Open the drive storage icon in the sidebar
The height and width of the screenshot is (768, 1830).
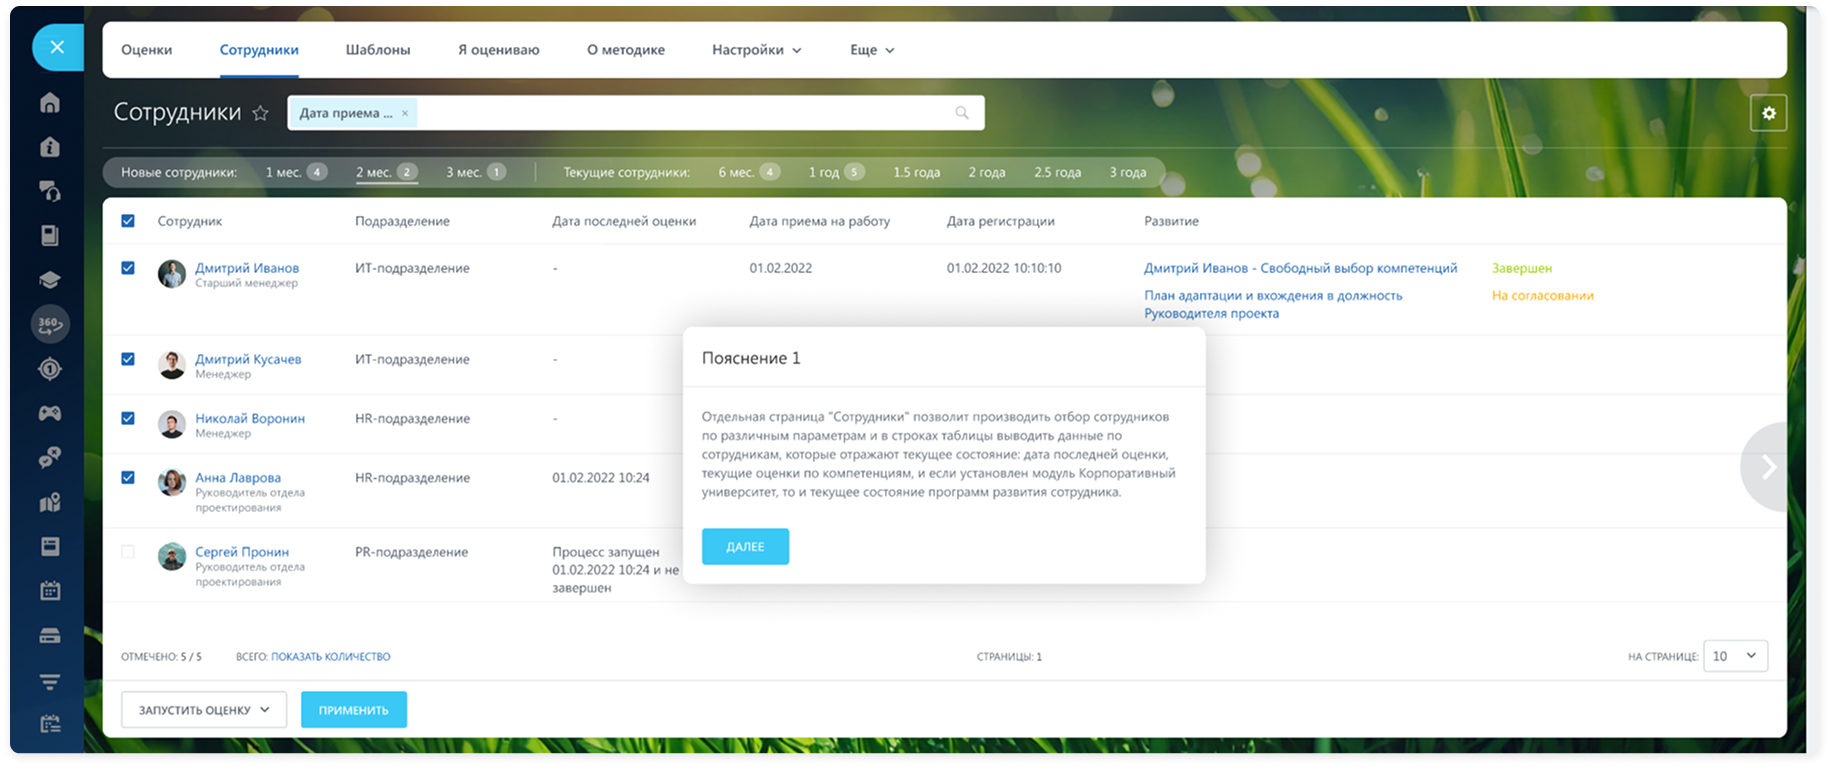[x=50, y=635]
